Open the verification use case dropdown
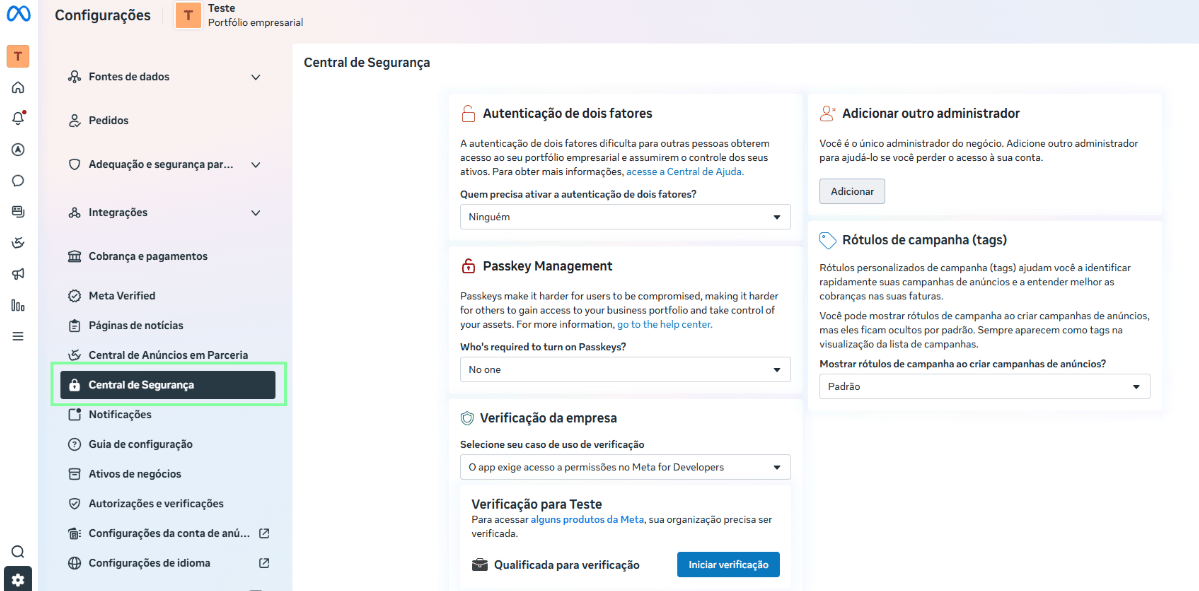This screenshot has height=591, width=1199. pos(625,466)
